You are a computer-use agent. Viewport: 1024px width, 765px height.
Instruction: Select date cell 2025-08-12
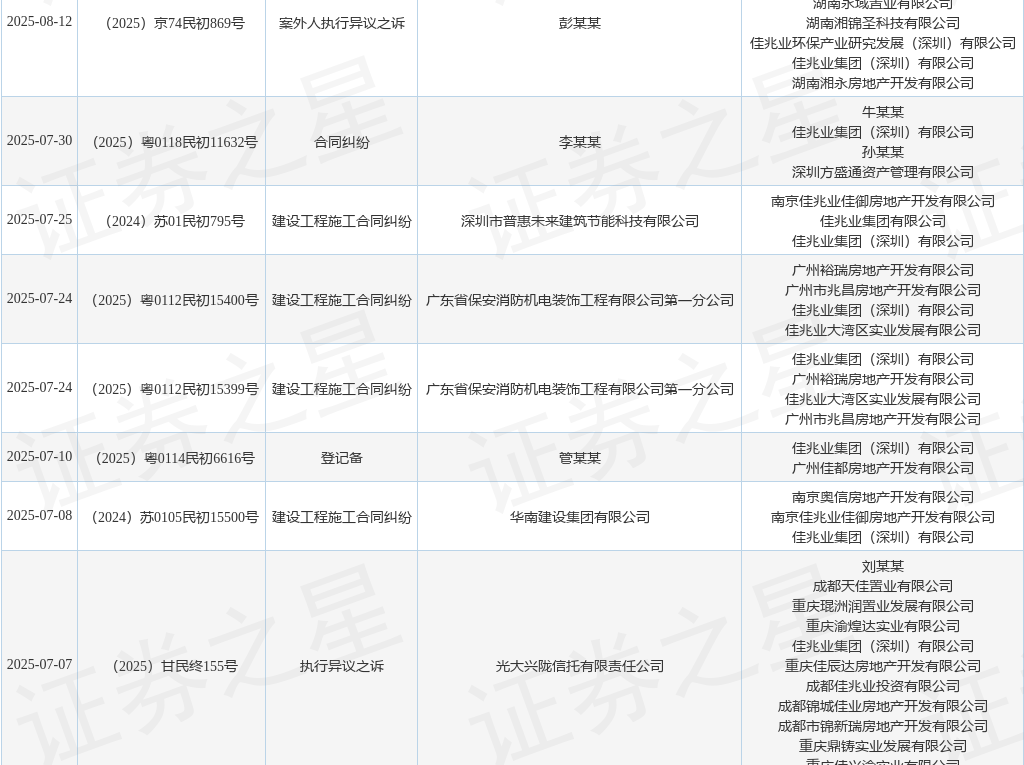pos(39,22)
